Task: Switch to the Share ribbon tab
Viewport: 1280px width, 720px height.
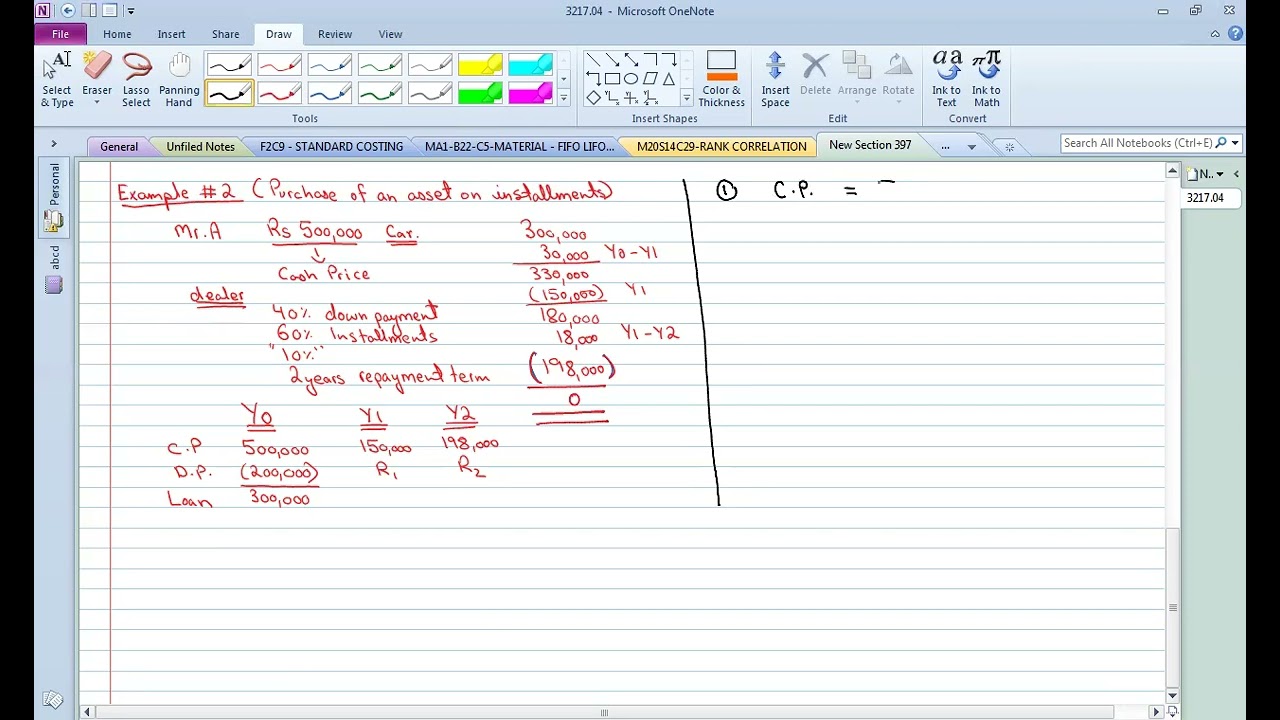Action: pos(225,34)
